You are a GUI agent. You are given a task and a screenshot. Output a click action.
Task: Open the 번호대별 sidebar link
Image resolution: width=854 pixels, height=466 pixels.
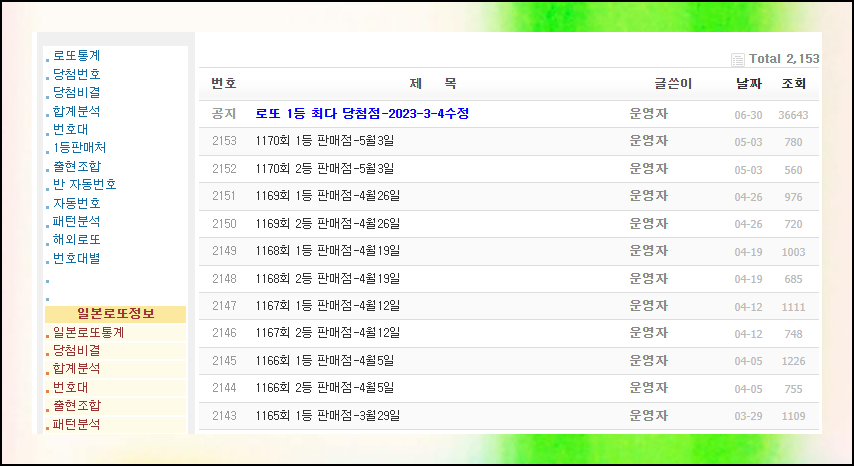tap(76, 258)
